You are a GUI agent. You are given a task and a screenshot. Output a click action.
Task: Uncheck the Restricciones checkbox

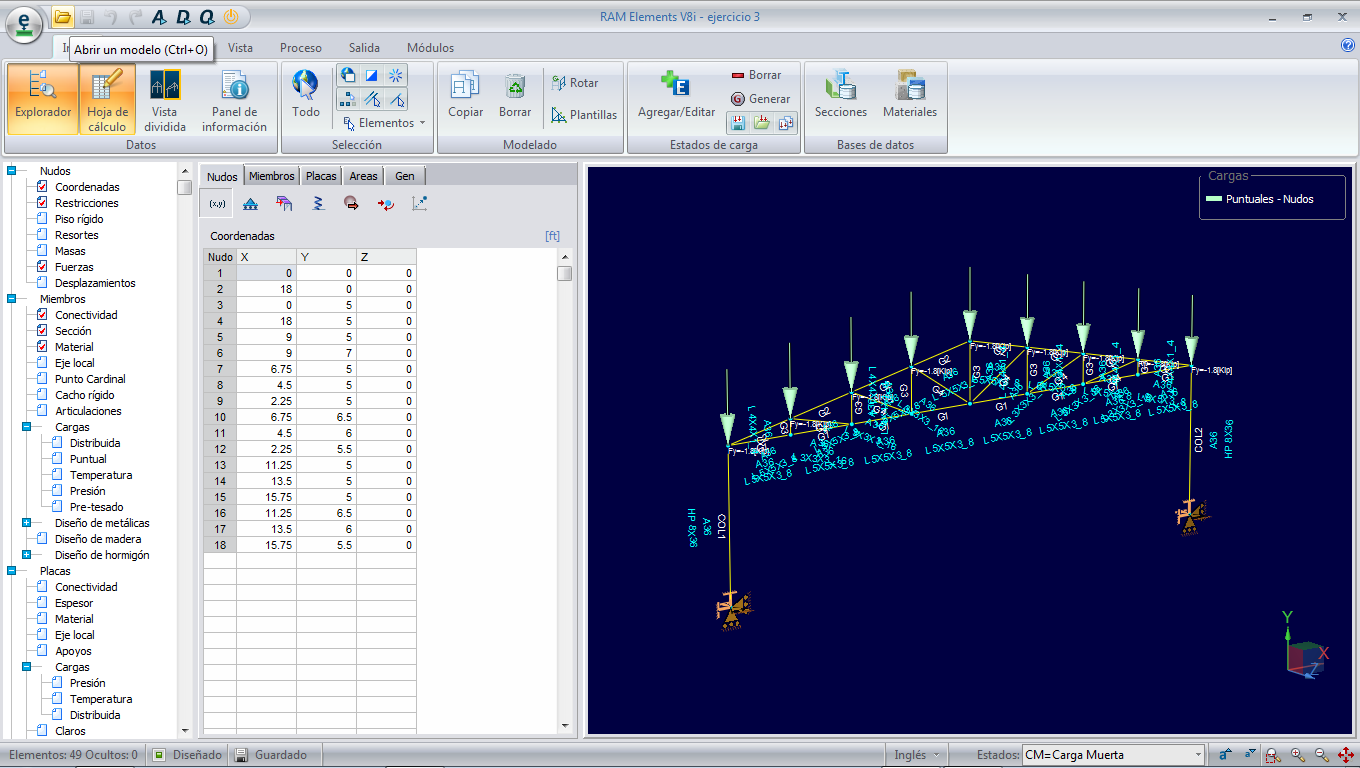pyautogui.click(x=42, y=203)
